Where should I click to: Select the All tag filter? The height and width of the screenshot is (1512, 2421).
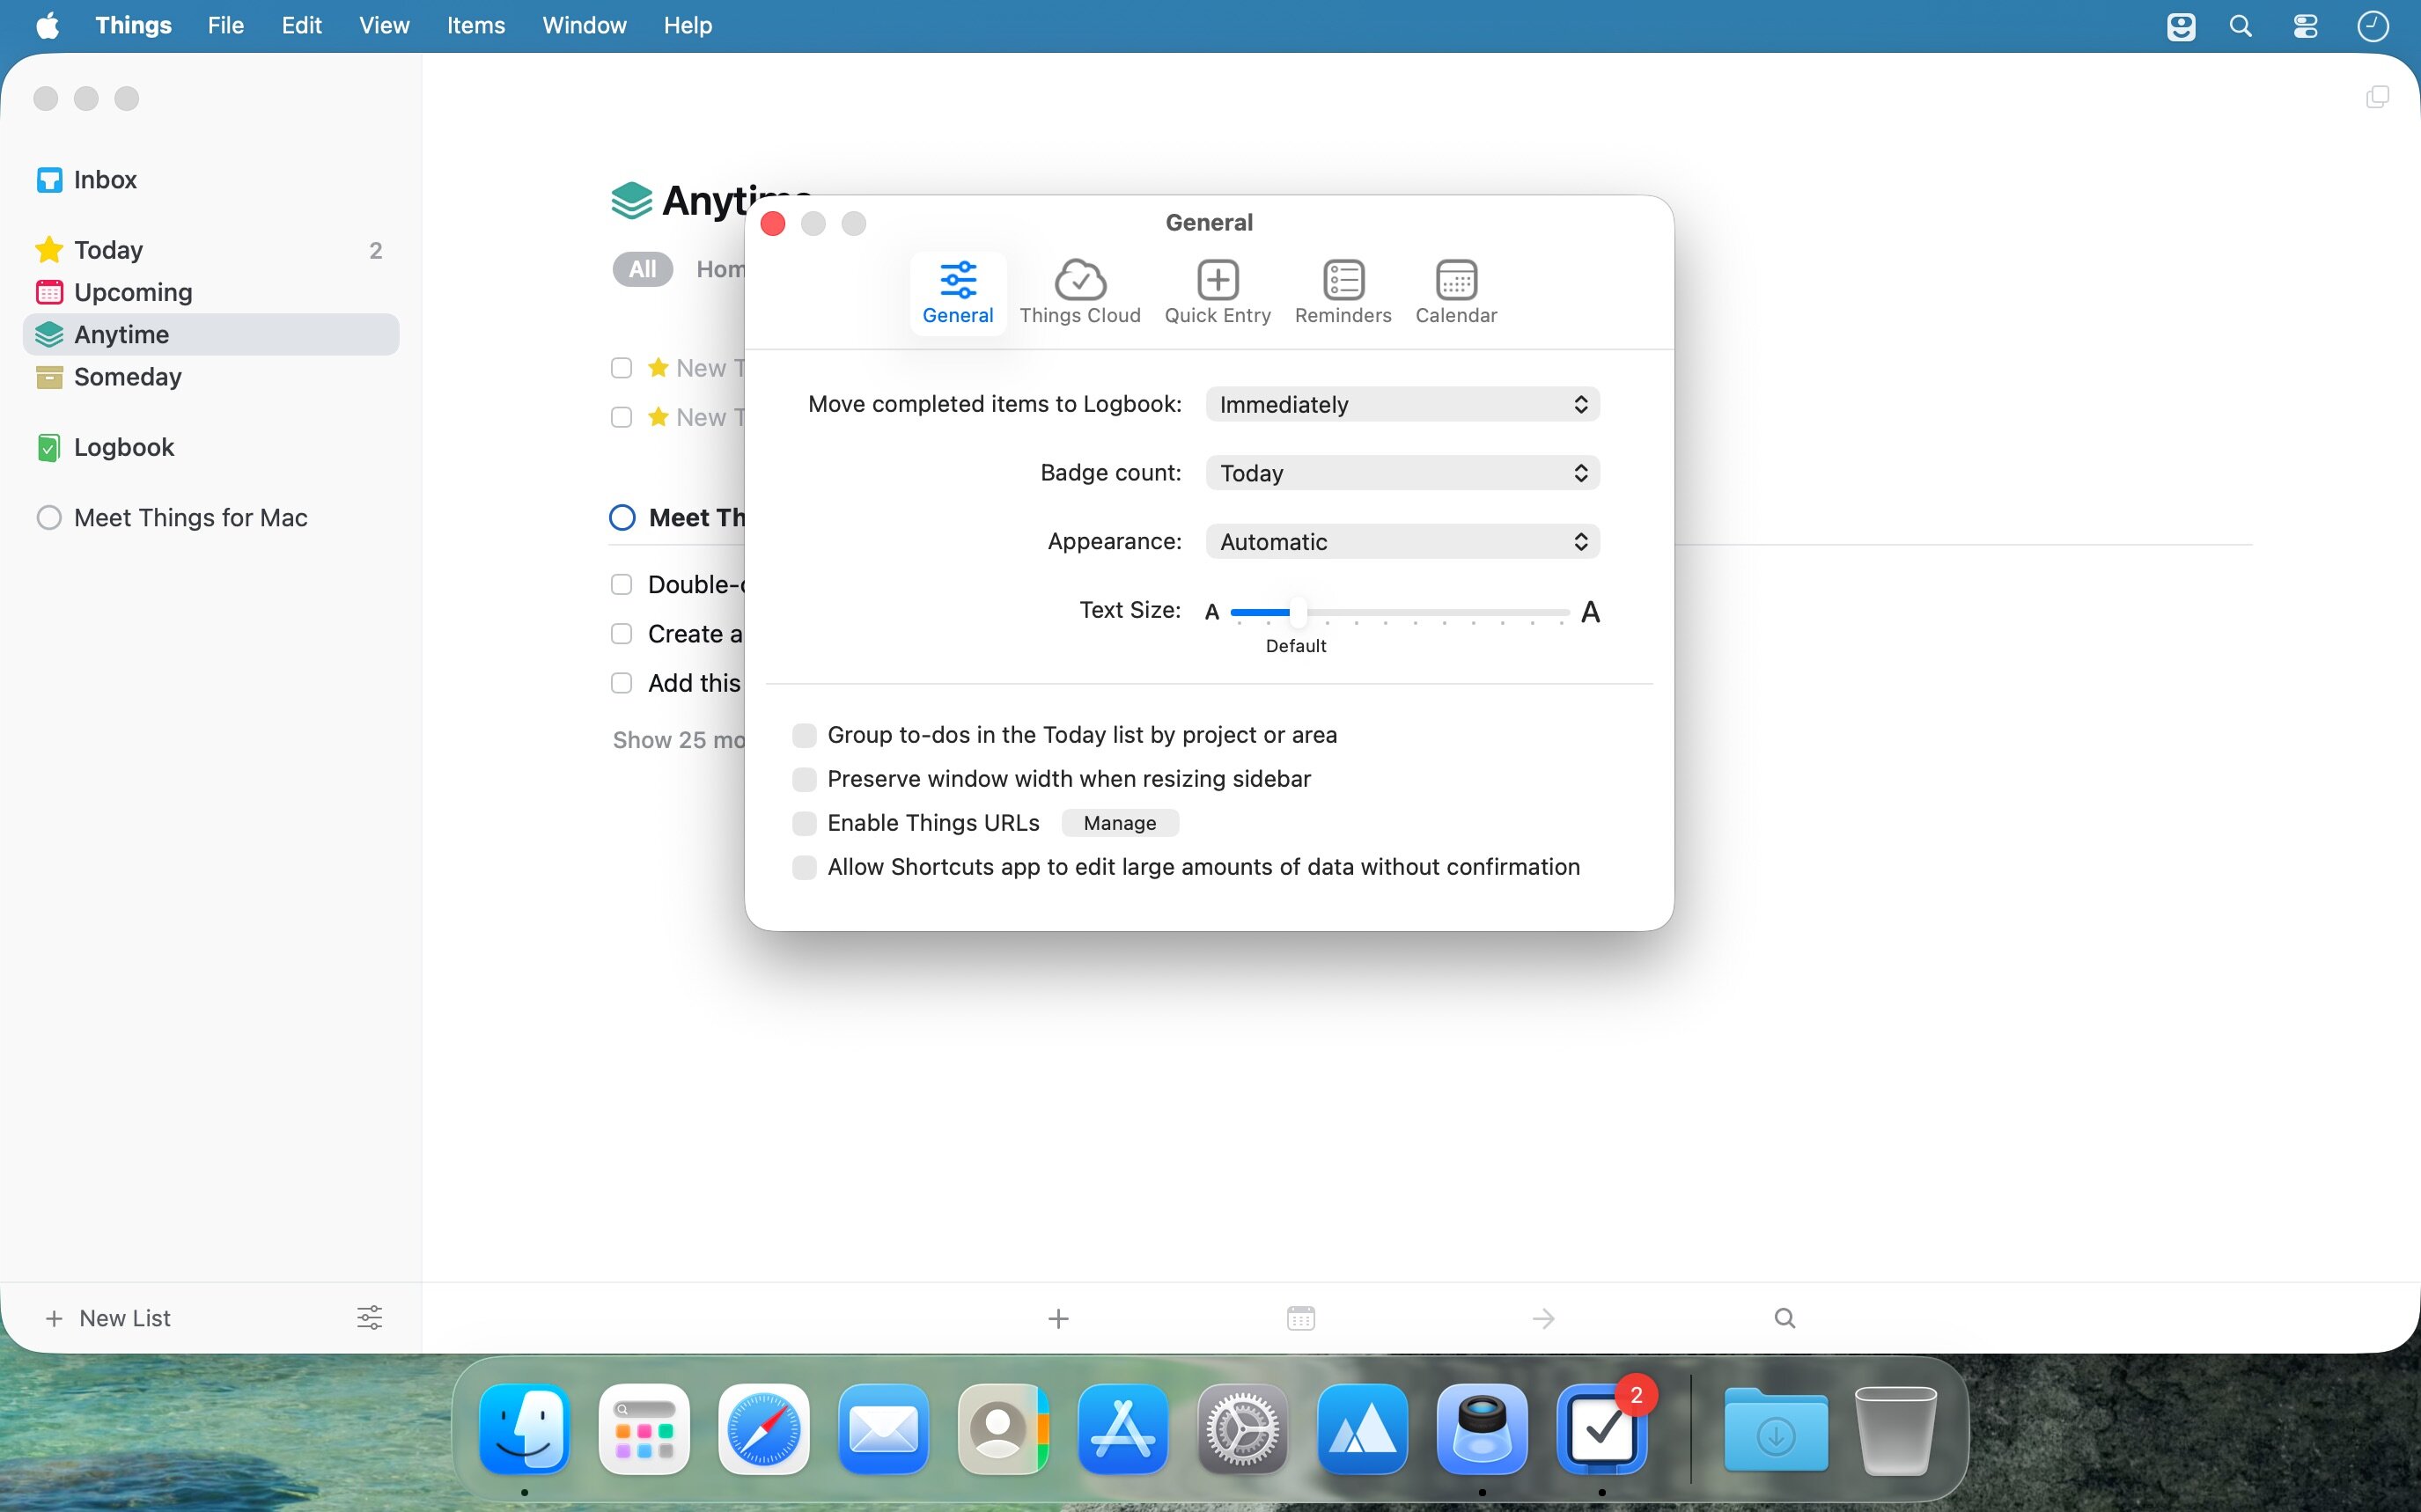642,269
